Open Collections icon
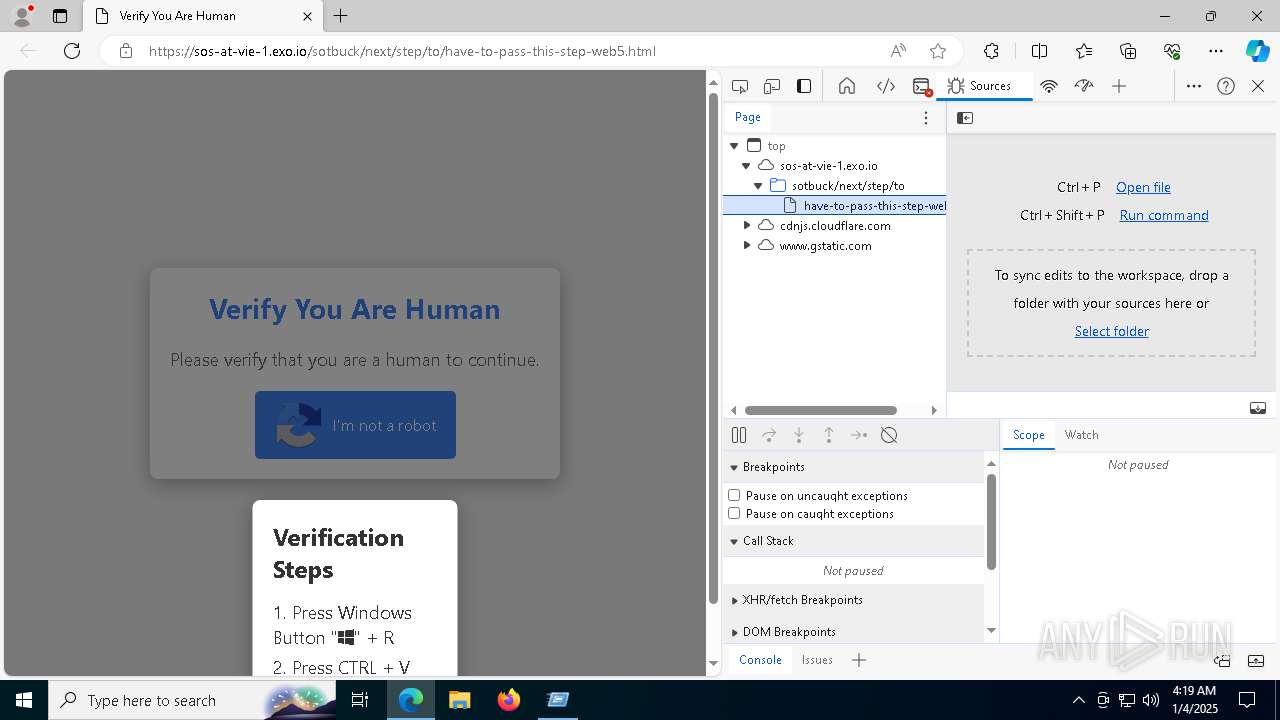 pyautogui.click(x=1128, y=51)
